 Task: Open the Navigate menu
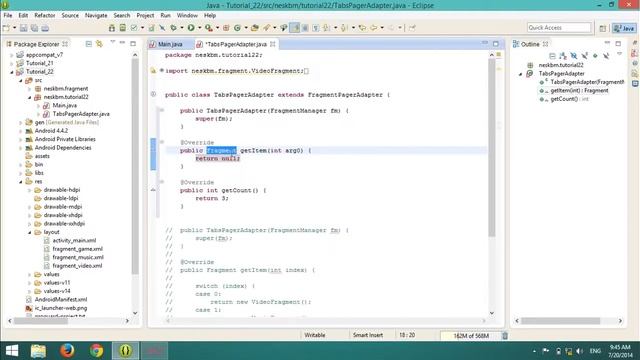(96, 16)
